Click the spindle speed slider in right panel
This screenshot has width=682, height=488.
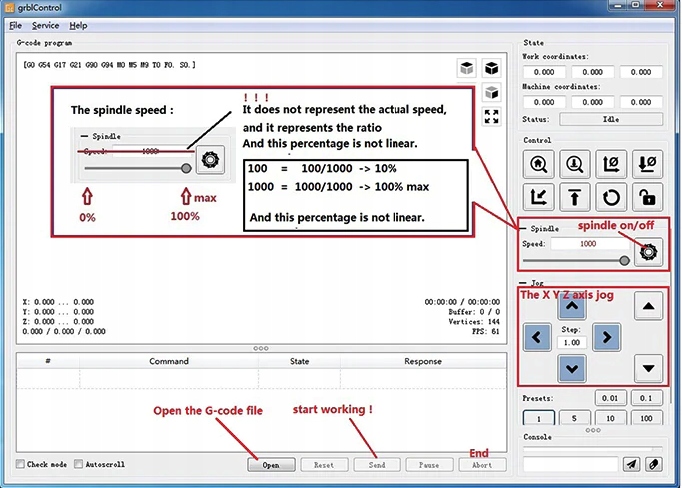575,260
